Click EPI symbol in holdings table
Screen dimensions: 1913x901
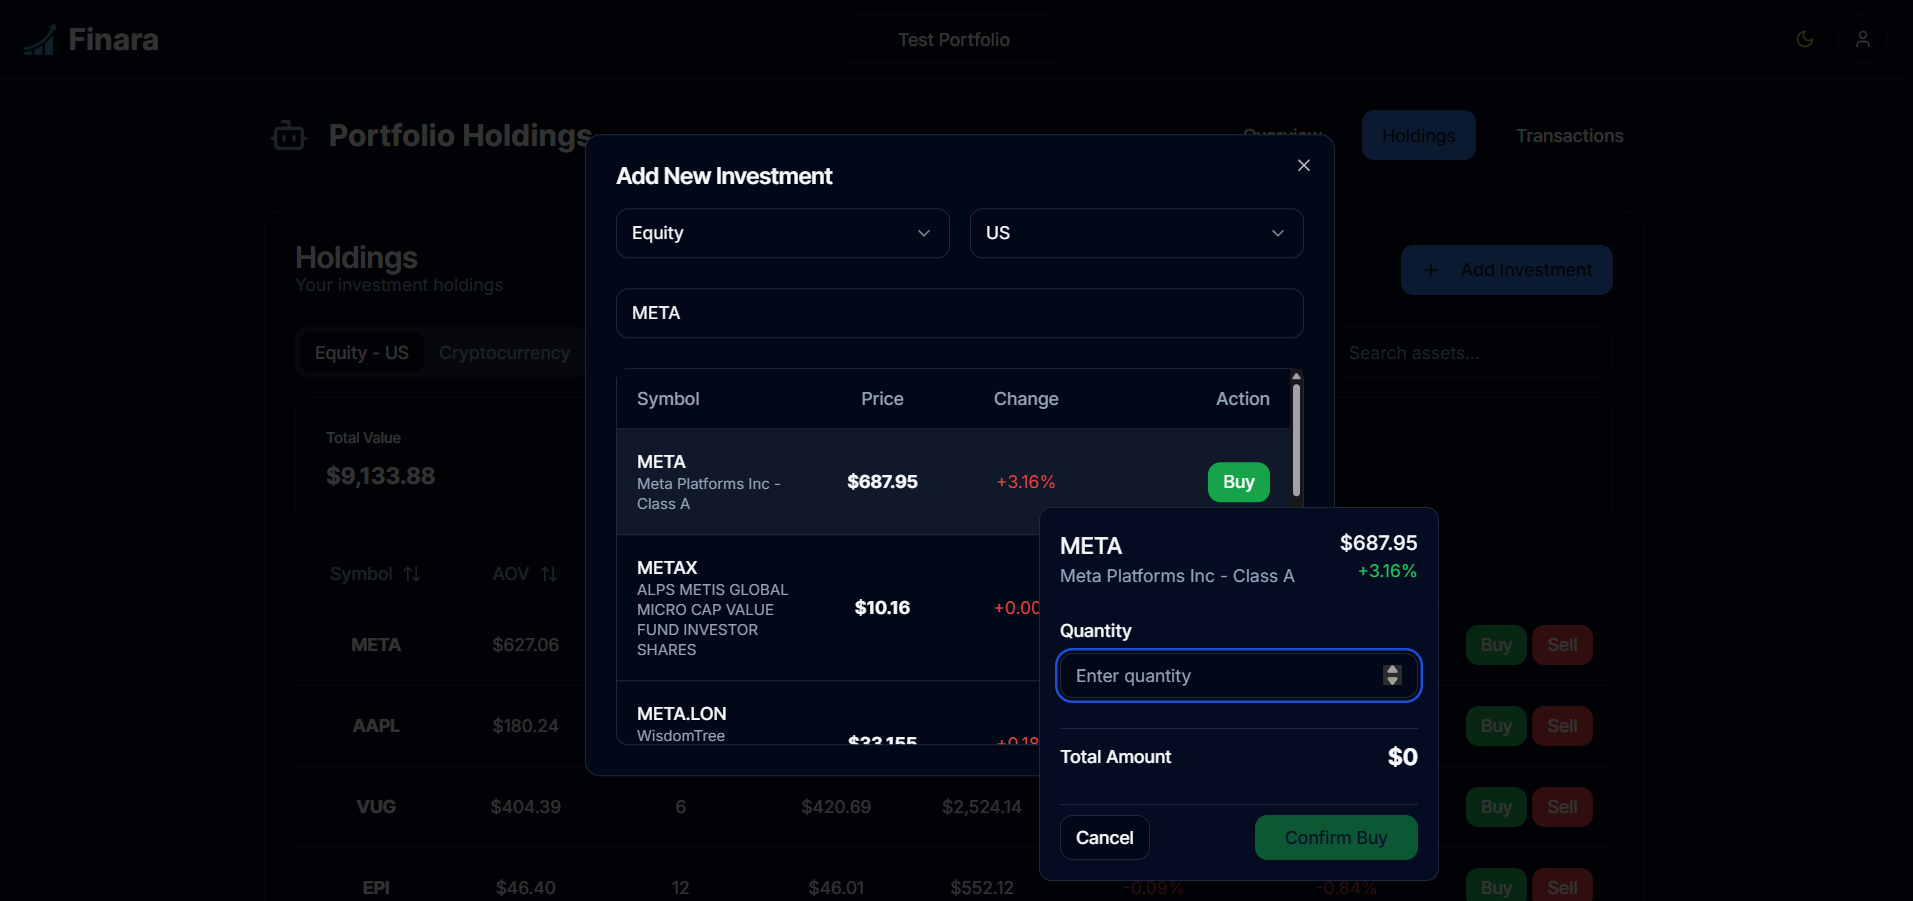pos(376,888)
